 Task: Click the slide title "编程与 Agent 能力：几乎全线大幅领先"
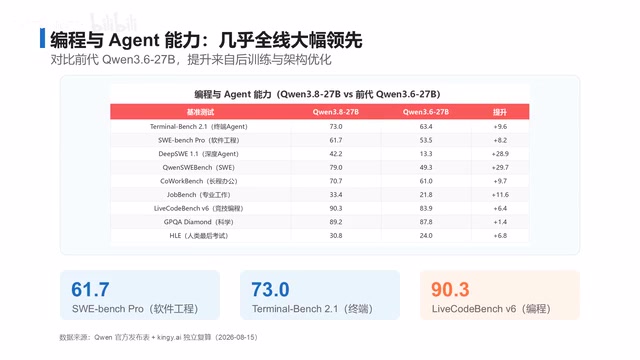pos(206,40)
